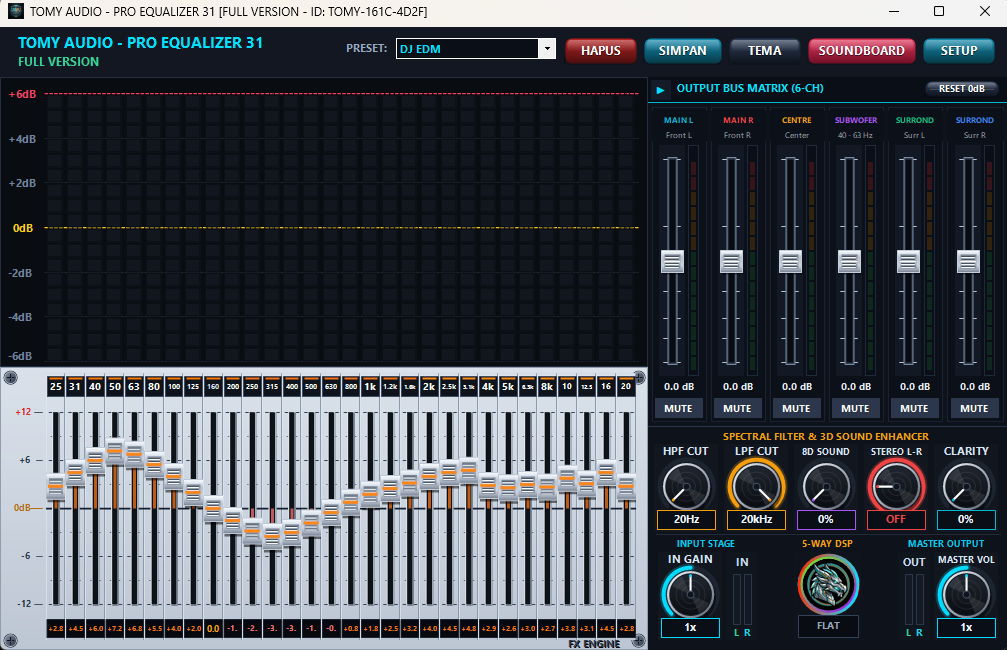Click the Surr R fader handle
Viewport: 1007px width, 650px height.
968,261
